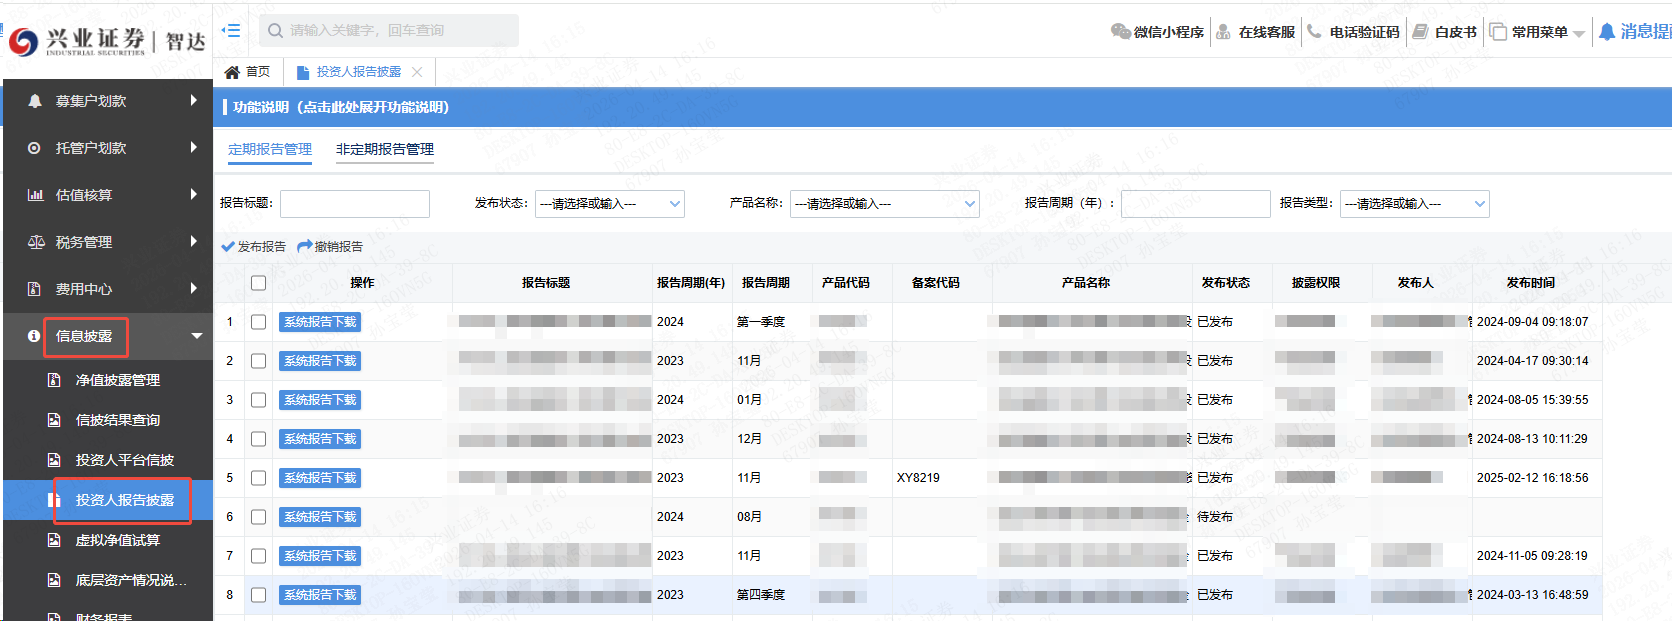This screenshot has width=1672, height=621.
Task: Click the 底层资产情况说 file icon
Action: tap(55, 580)
